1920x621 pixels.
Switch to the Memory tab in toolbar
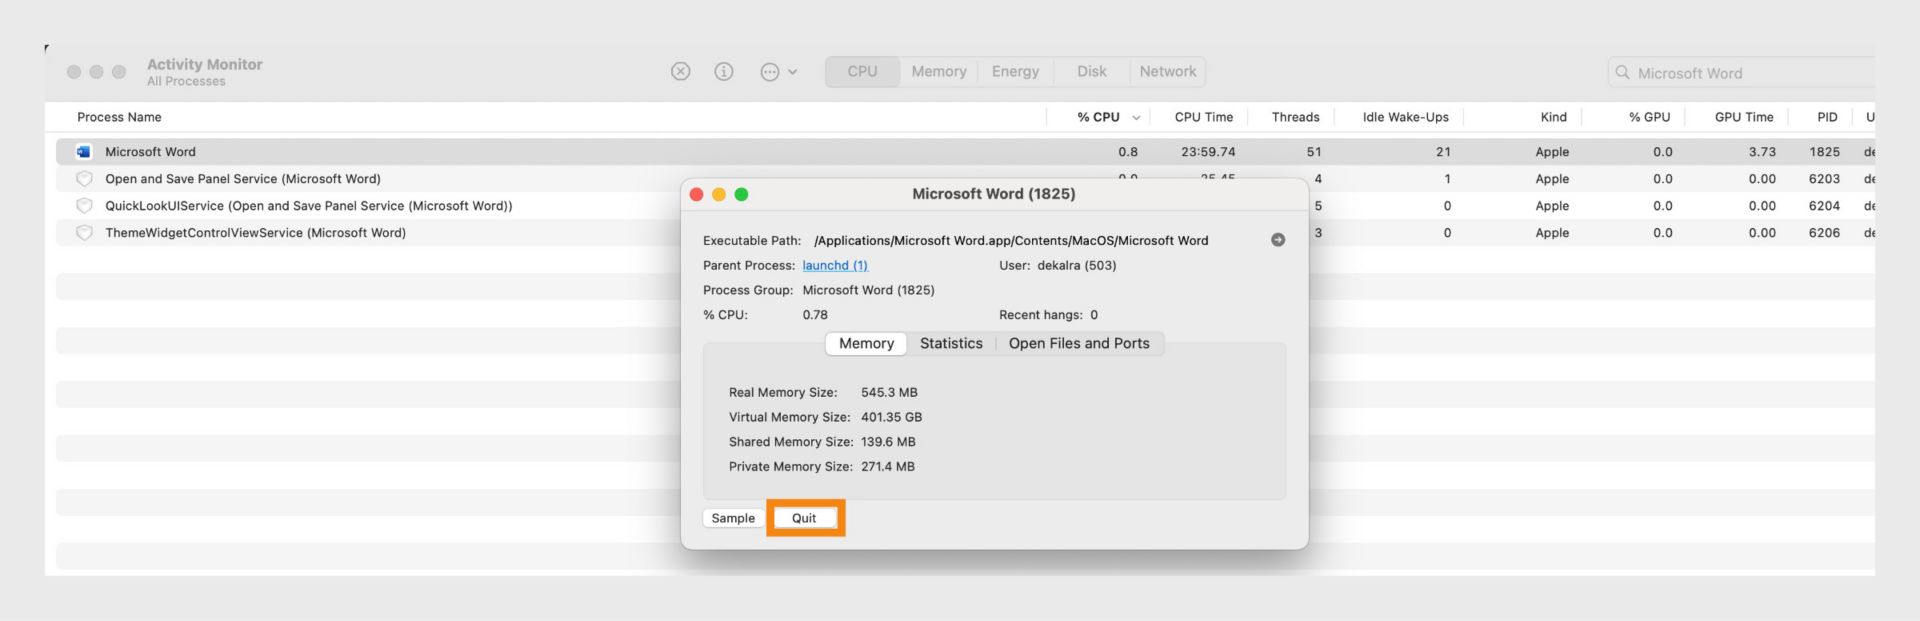tap(938, 72)
